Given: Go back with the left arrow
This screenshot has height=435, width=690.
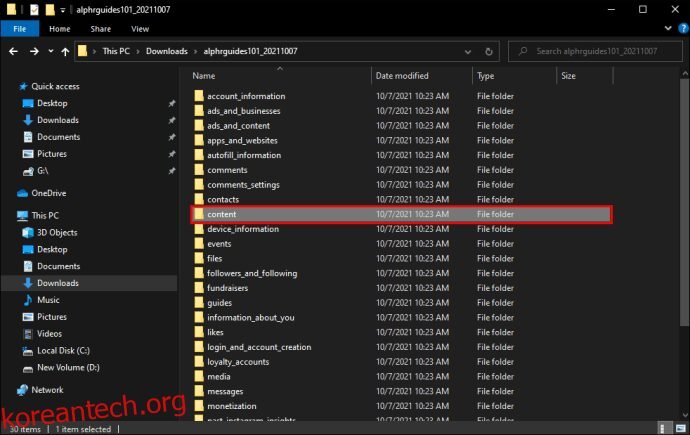Looking at the screenshot, I should 13,51.
